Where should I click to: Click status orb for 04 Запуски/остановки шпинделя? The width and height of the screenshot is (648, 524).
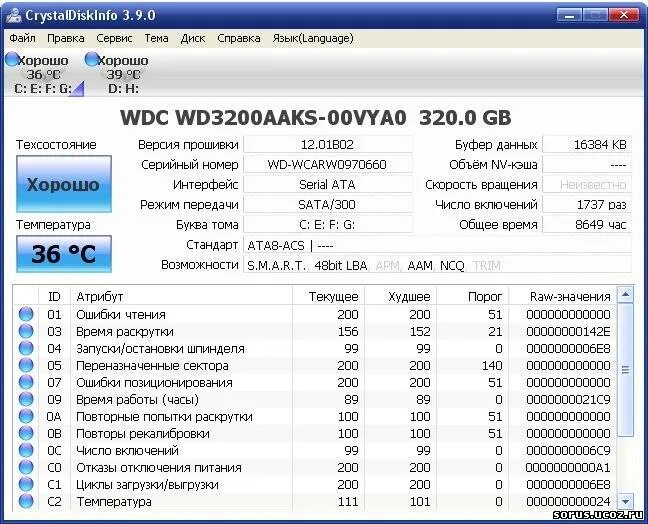coord(26,348)
